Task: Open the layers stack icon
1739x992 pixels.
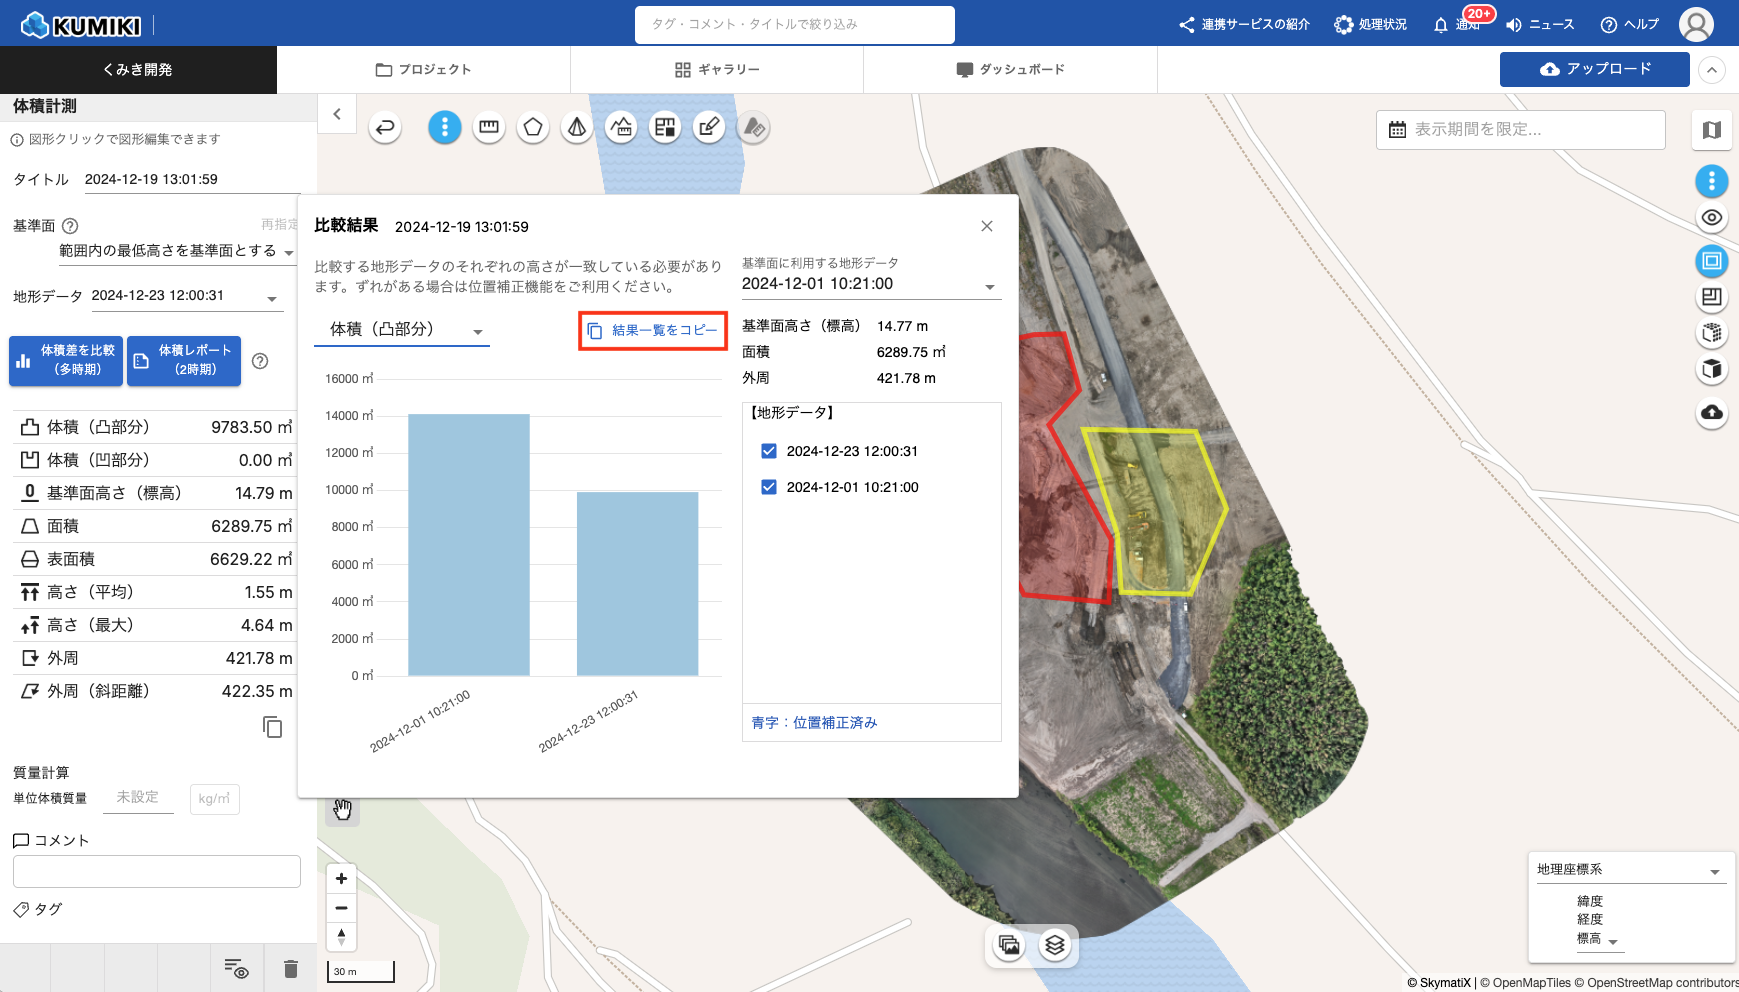Action: (x=1055, y=945)
